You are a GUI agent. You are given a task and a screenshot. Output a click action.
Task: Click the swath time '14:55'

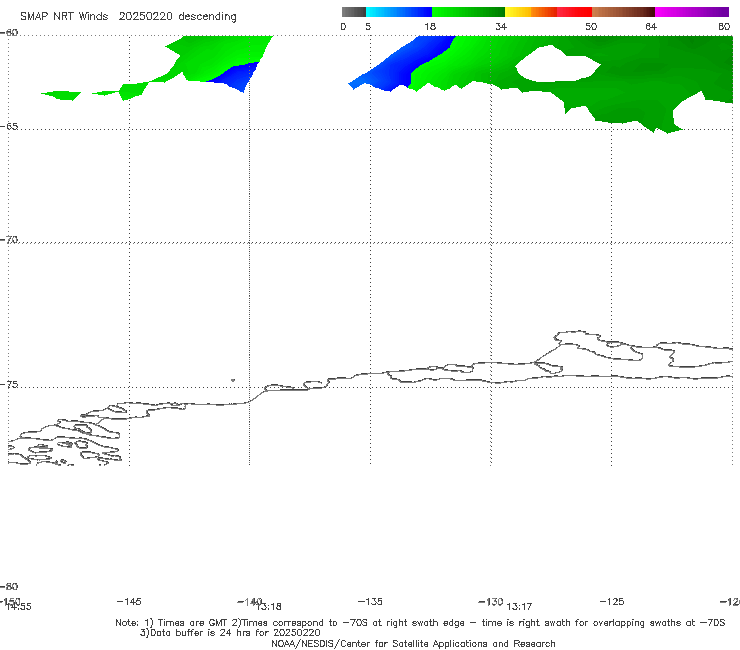pos(19,607)
